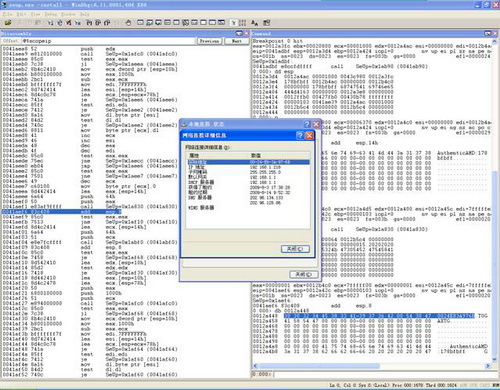The image size is (500, 390).
Task: Open Processes and Threads toolbar icon
Action: [x=212, y=23]
